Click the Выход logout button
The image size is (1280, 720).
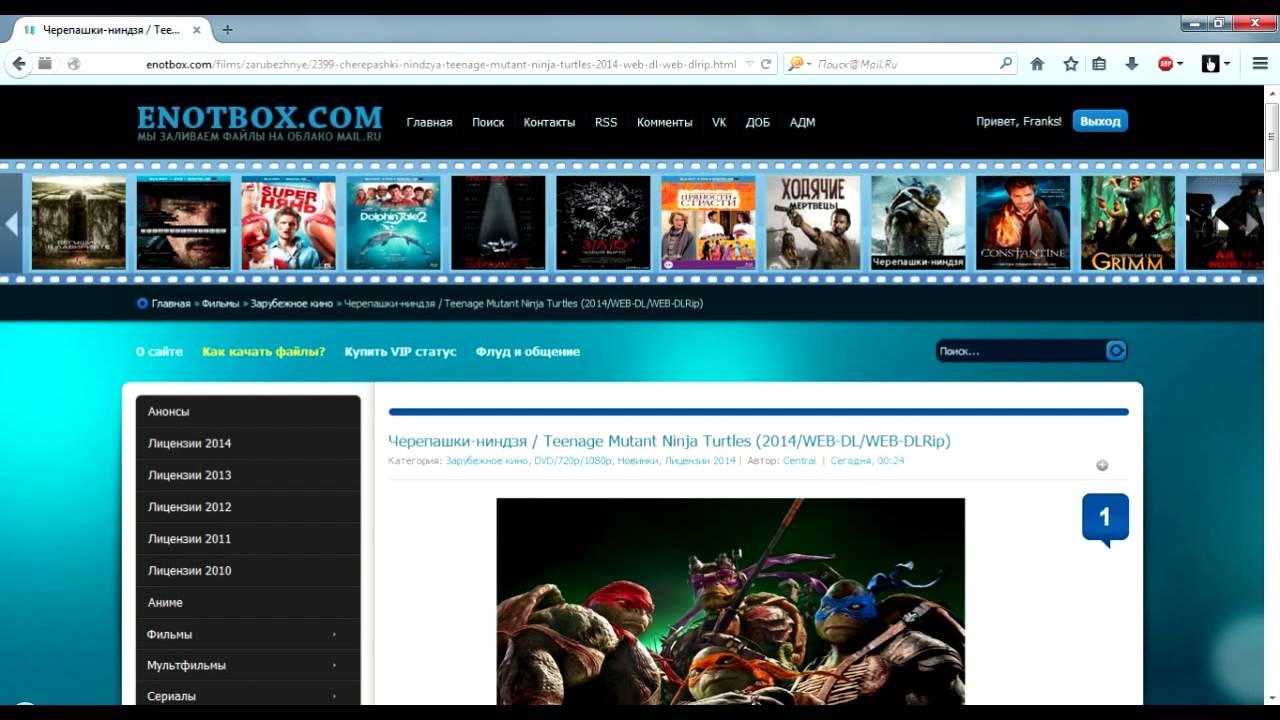1100,121
